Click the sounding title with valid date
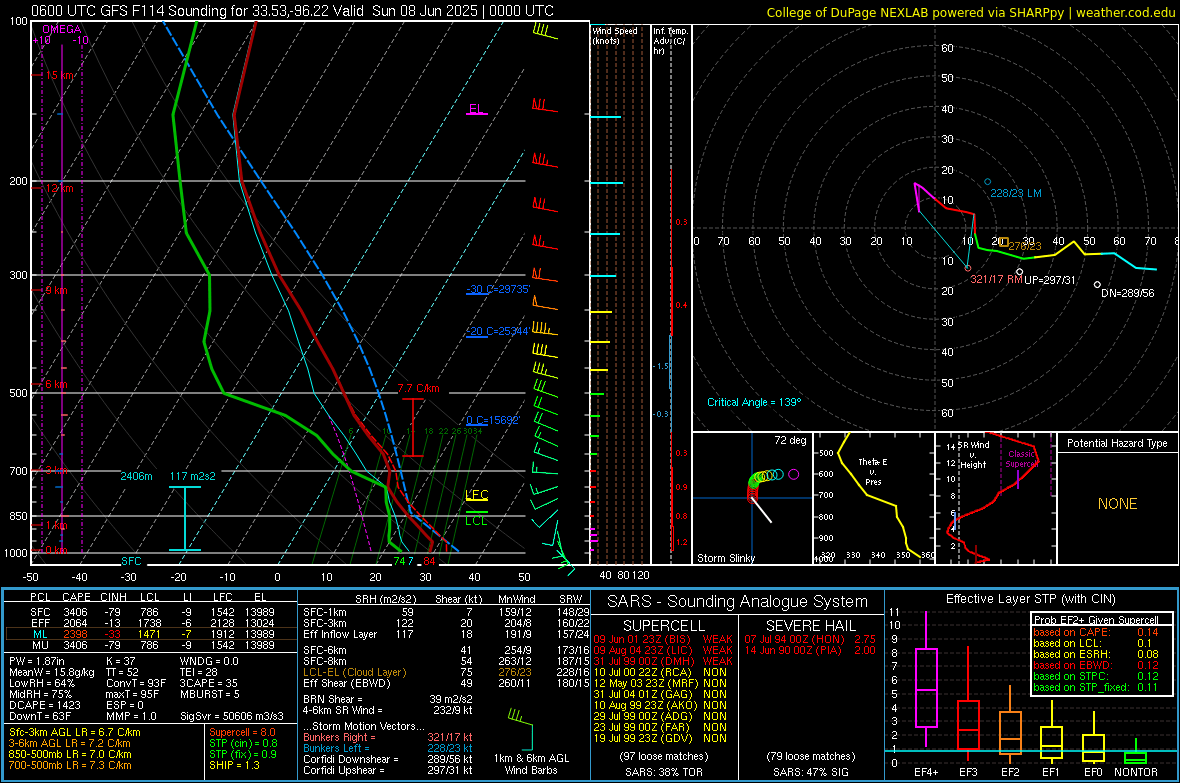Viewport: 1180px width, 783px height. tap(292, 11)
